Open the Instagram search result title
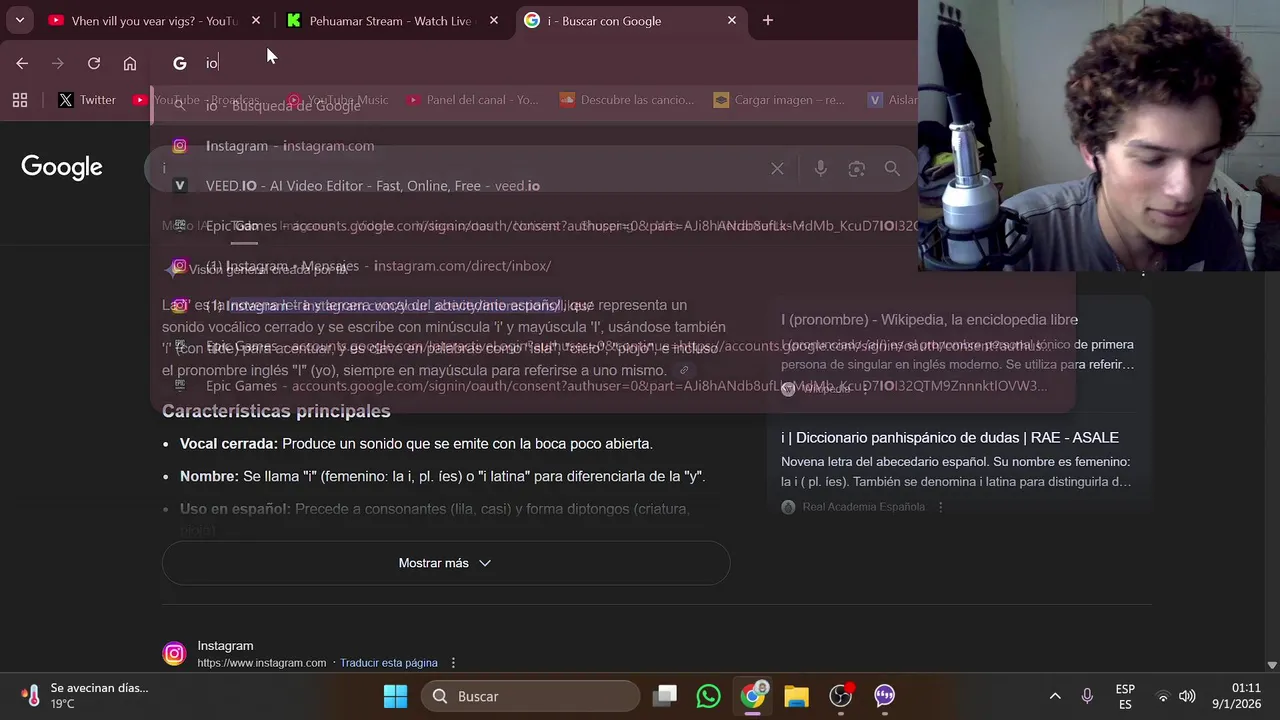Image resolution: width=1280 pixels, height=720 pixels. coord(225,646)
